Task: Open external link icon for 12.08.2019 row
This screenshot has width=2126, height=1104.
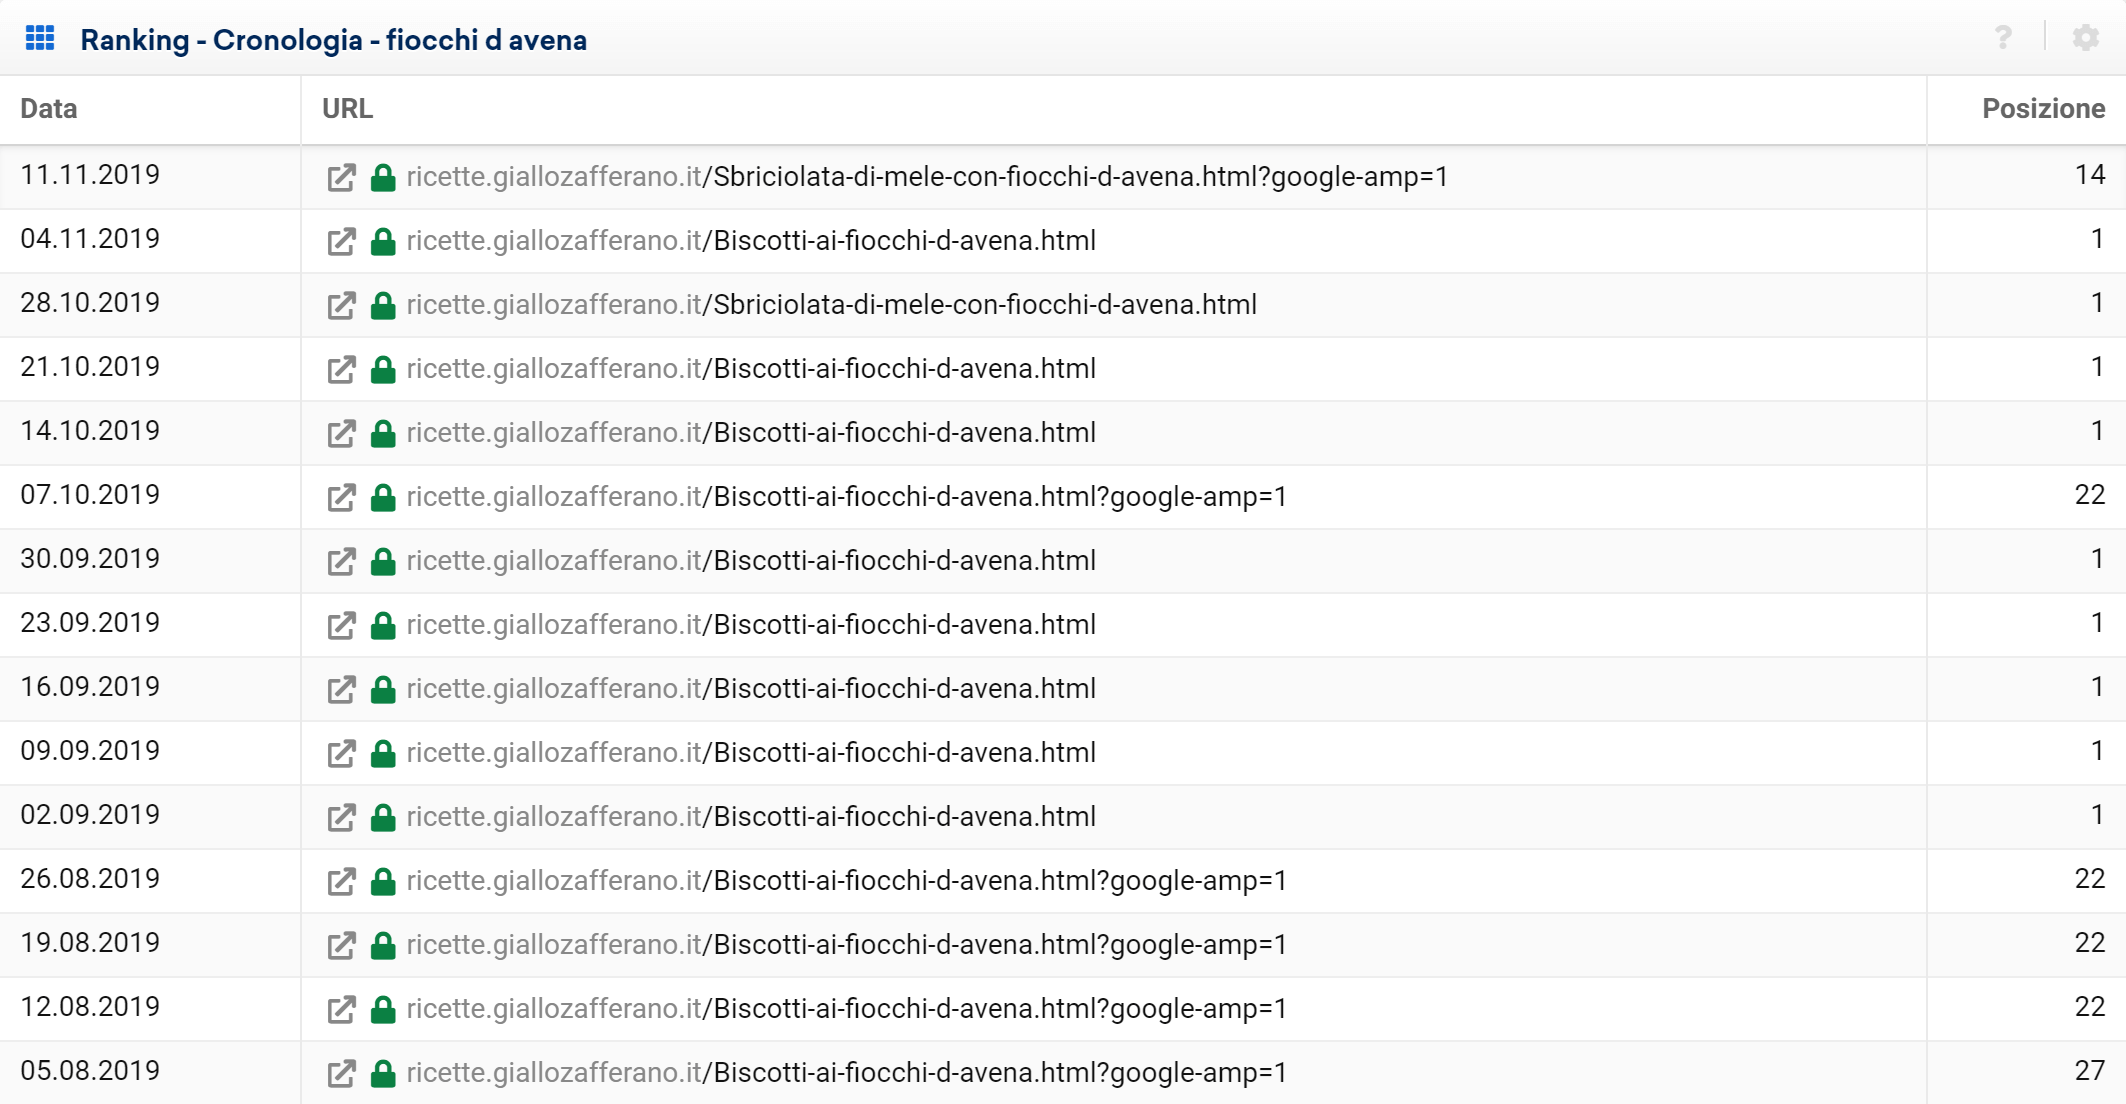Action: (x=341, y=1010)
